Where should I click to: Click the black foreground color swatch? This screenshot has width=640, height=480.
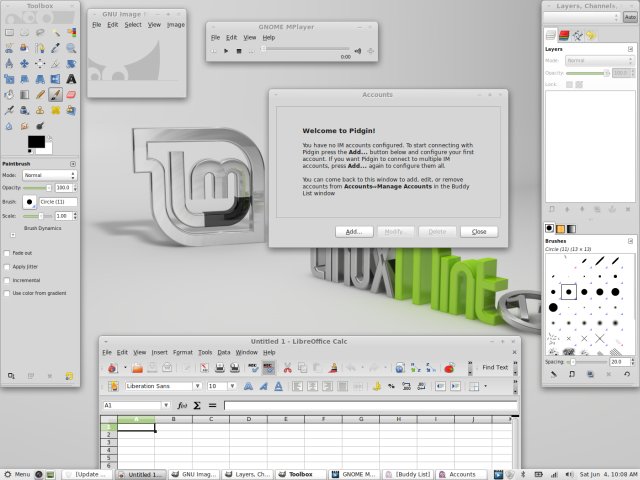coord(36,142)
